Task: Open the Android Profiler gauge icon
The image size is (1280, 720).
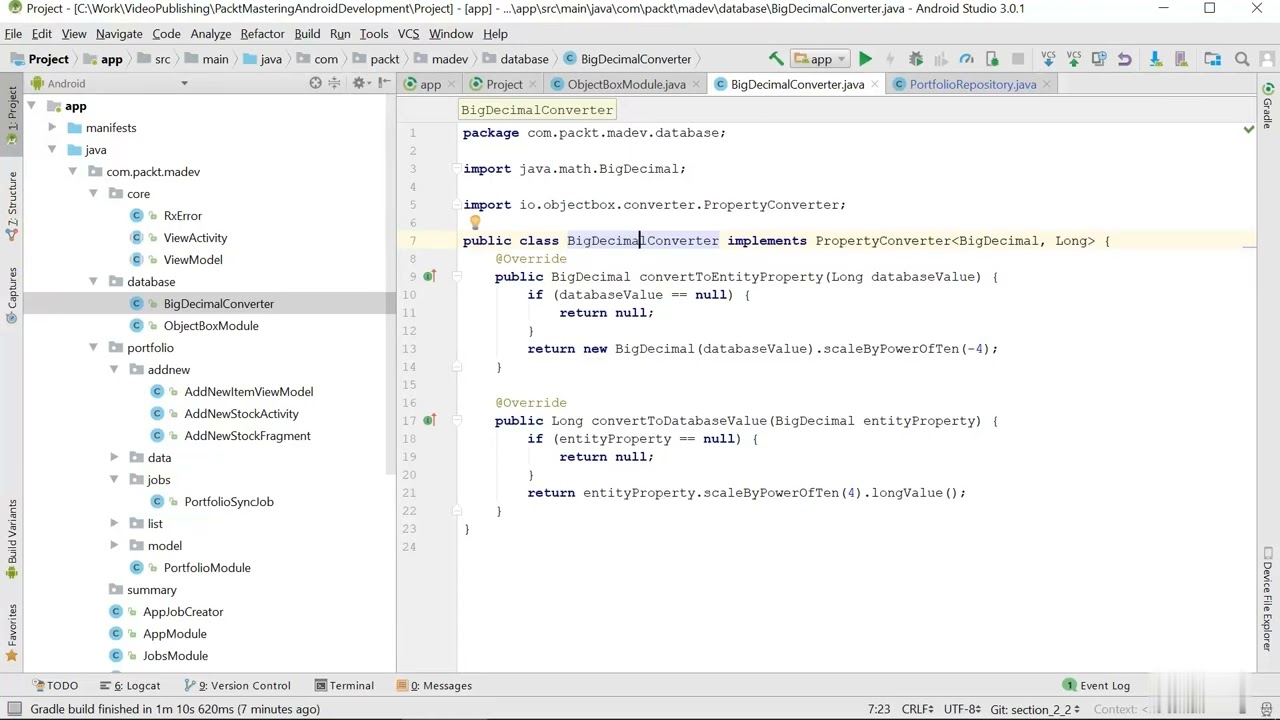Action: point(966,59)
